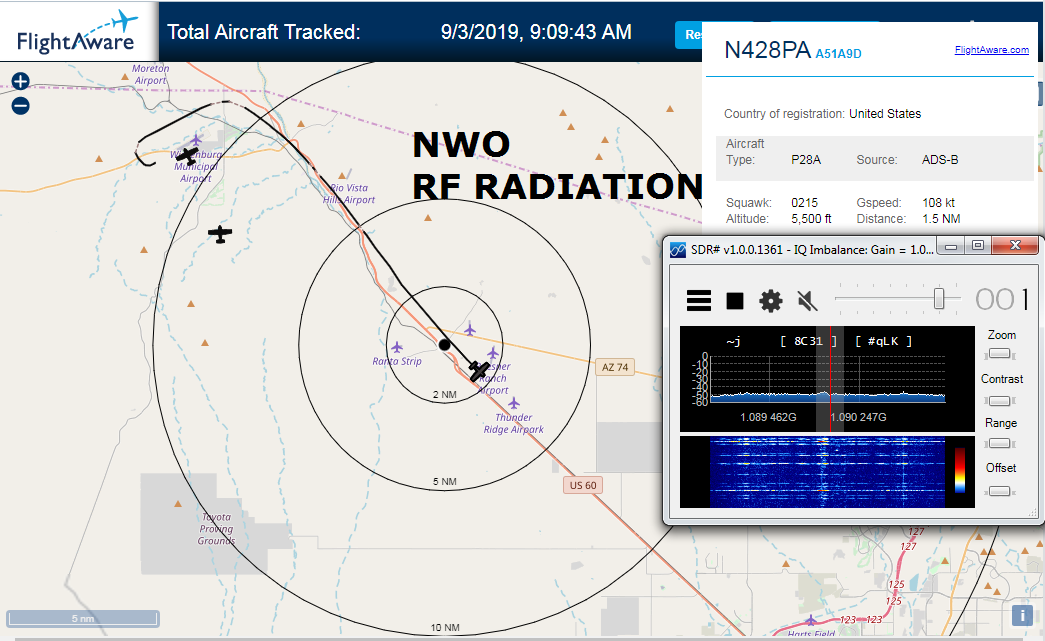The height and width of the screenshot is (641, 1045).
Task: Click the FlightAware logo
Action: pos(78,32)
